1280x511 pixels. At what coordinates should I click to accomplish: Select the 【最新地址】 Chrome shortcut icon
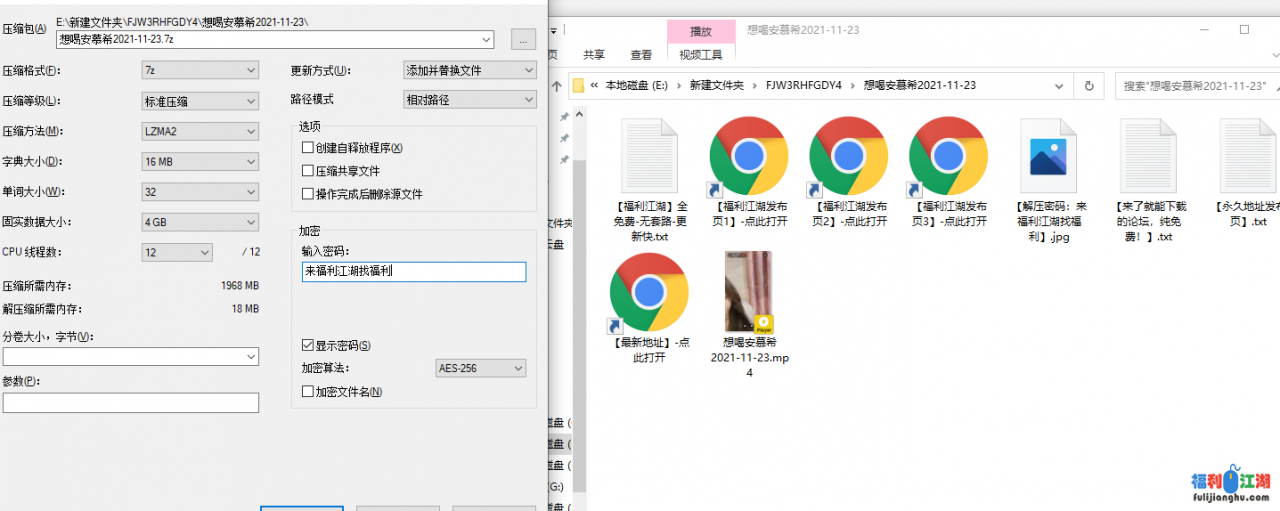(x=649, y=292)
